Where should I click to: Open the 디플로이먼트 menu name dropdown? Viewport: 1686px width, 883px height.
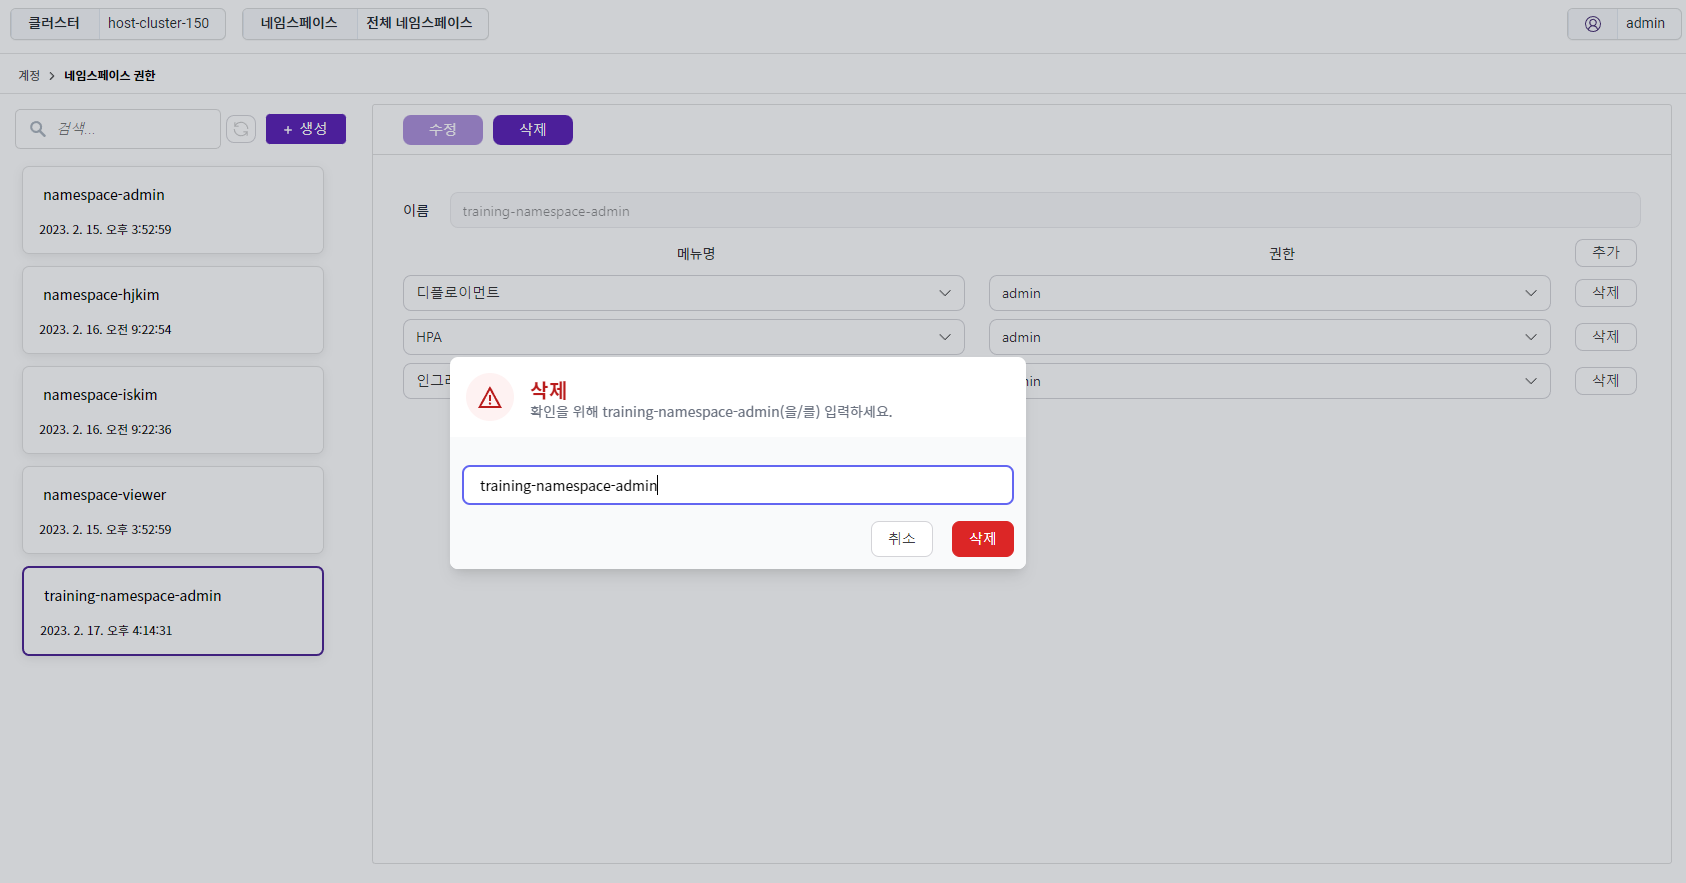tap(684, 293)
